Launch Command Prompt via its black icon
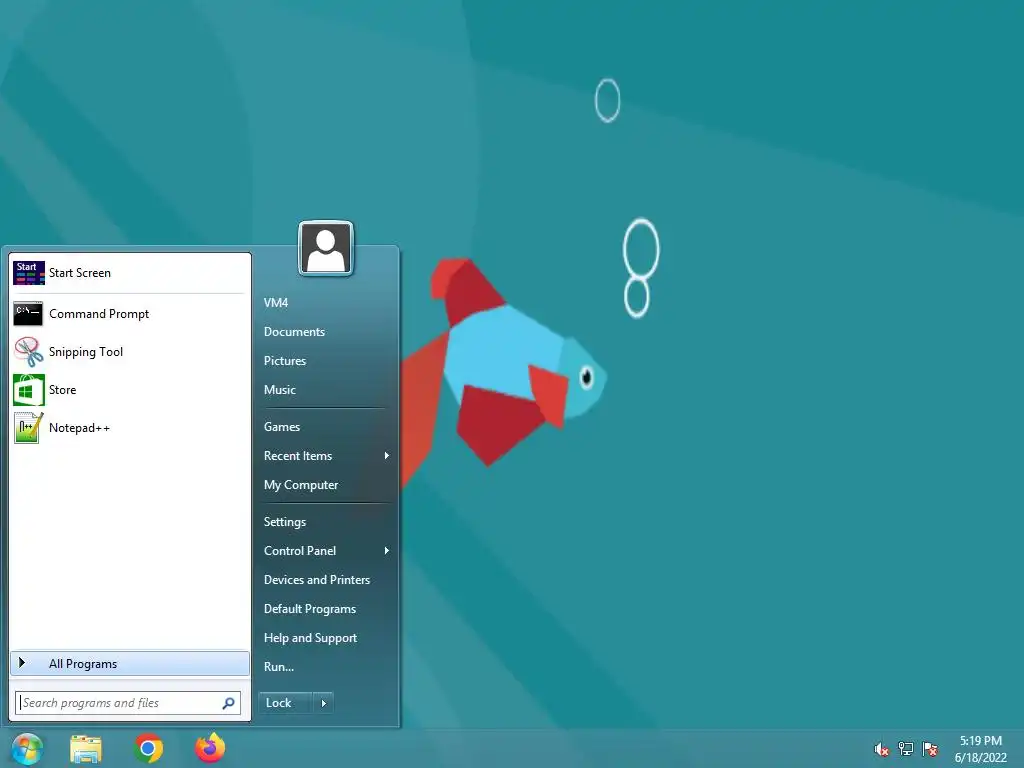Image resolution: width=1024 pixels, height=768 pixels. coord(28,313)
